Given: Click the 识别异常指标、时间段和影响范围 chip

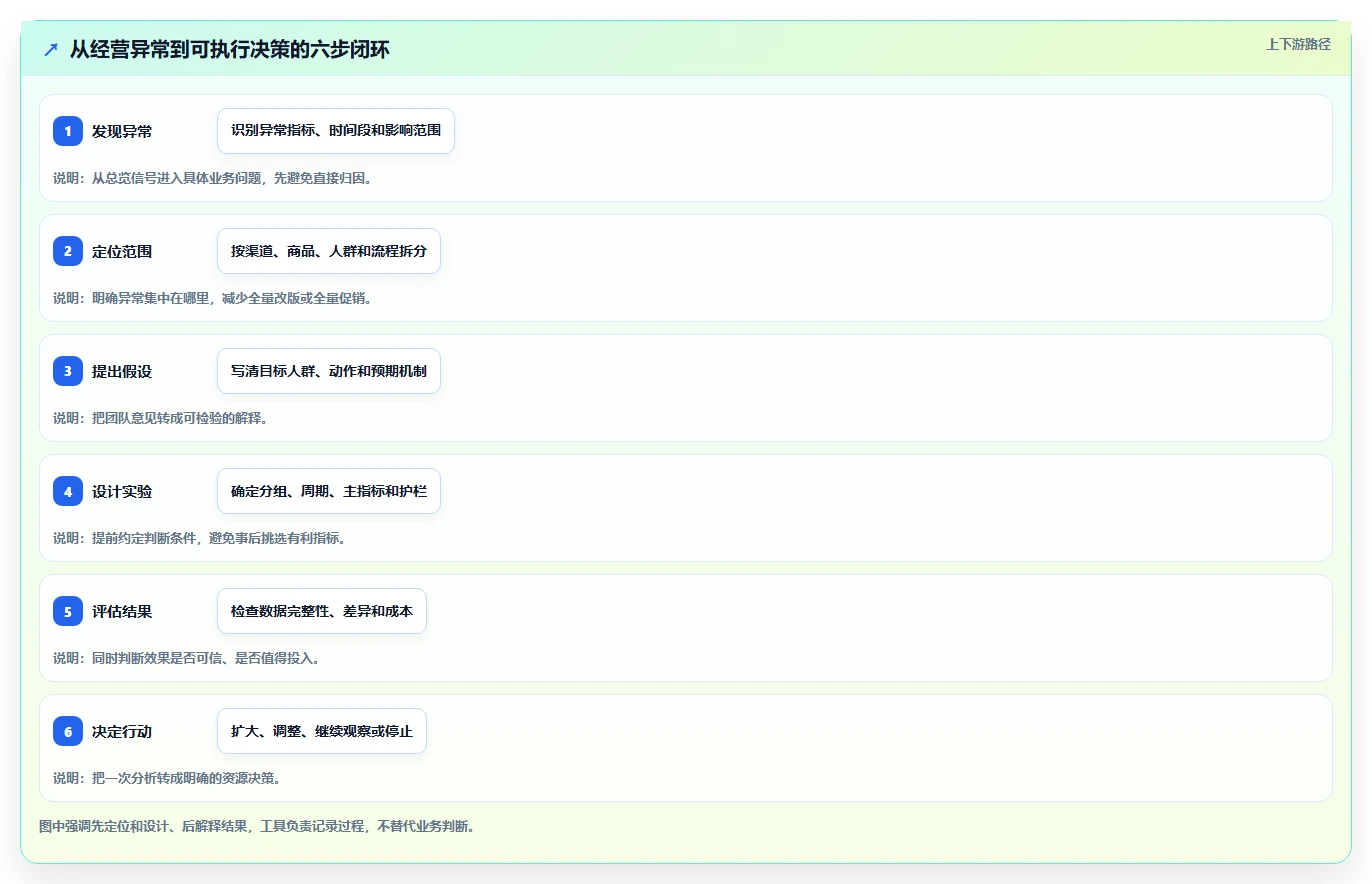Looking at the screenshot, I should pos(336,131).
